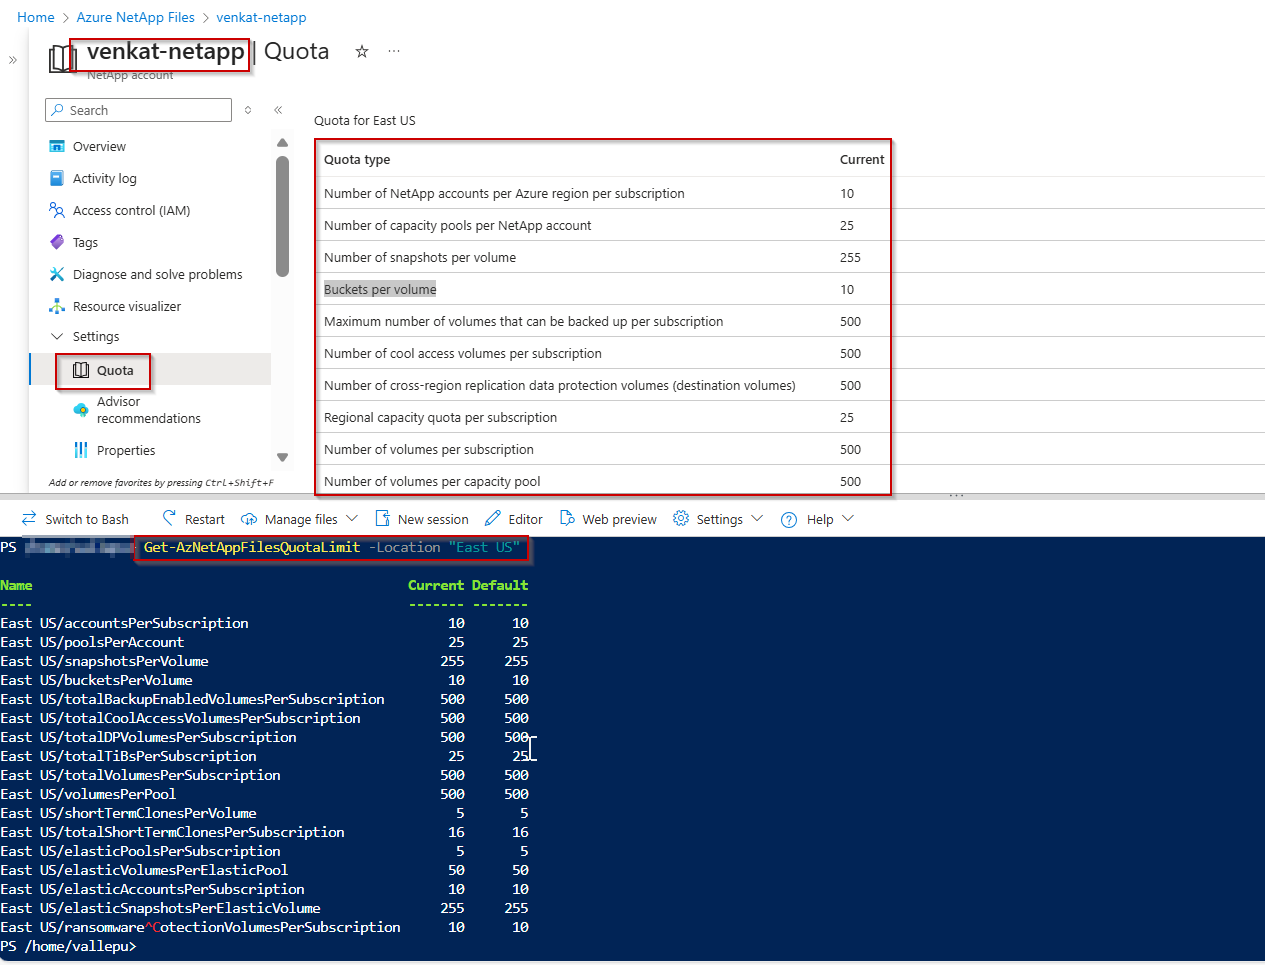Click Number of snapshots per volume row
This screenshot has height=965, width=1265.
pos(420,257)
